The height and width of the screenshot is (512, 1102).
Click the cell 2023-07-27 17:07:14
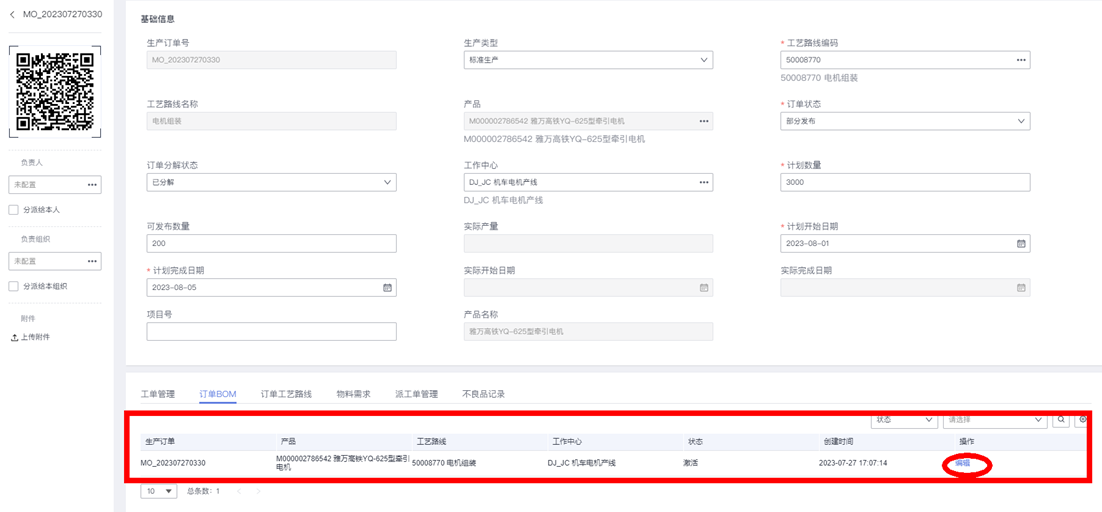pyautogui.click(x=853, y=464)
